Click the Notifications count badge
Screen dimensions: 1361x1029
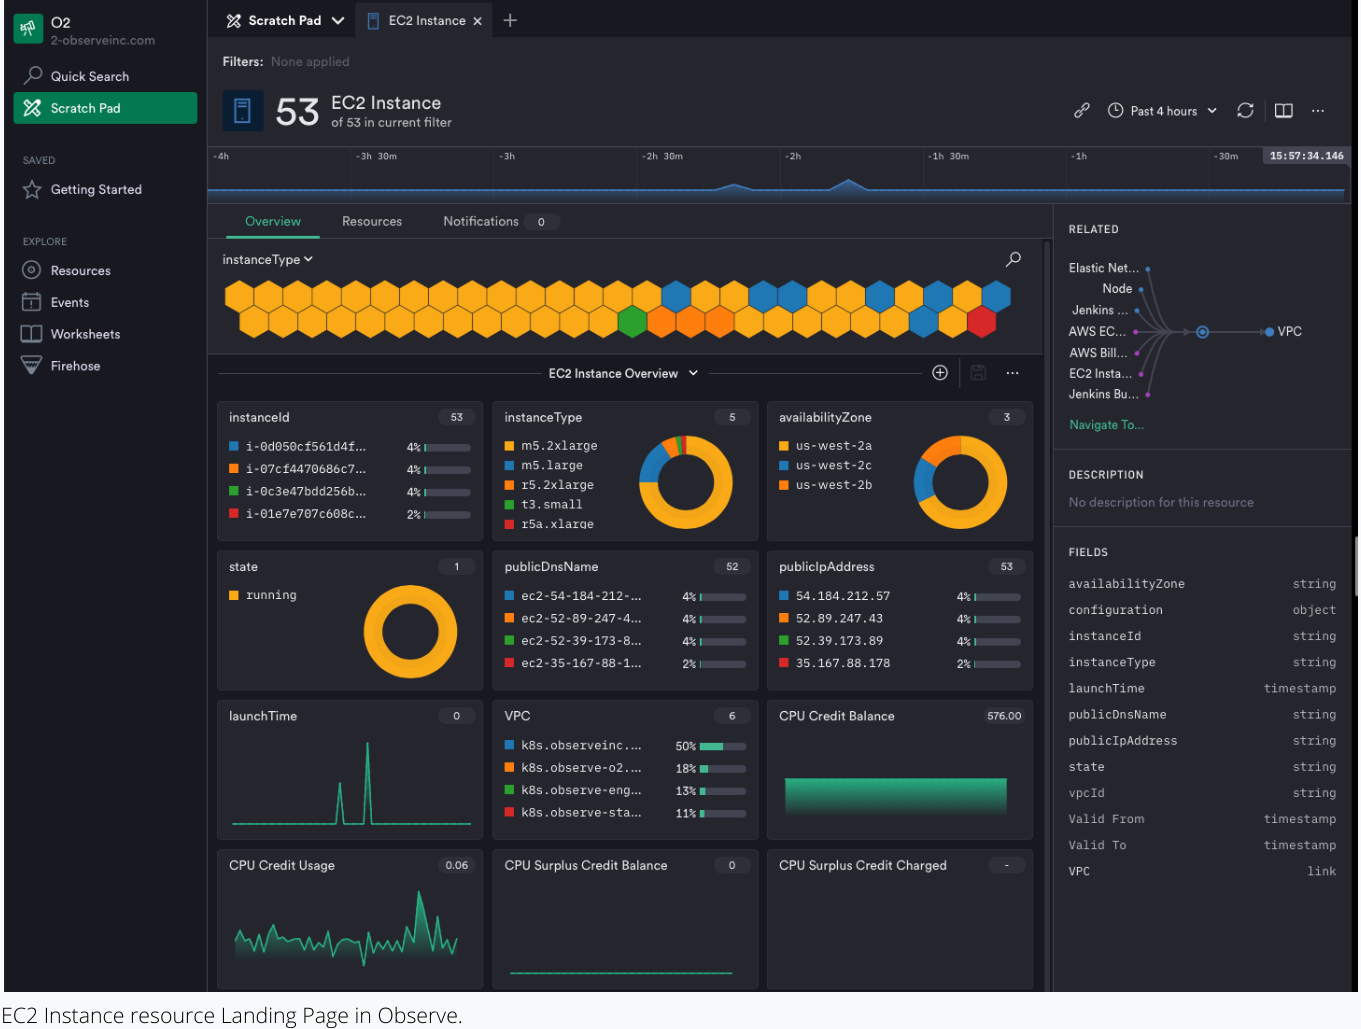pyautogui.click(x=541, y=222)
